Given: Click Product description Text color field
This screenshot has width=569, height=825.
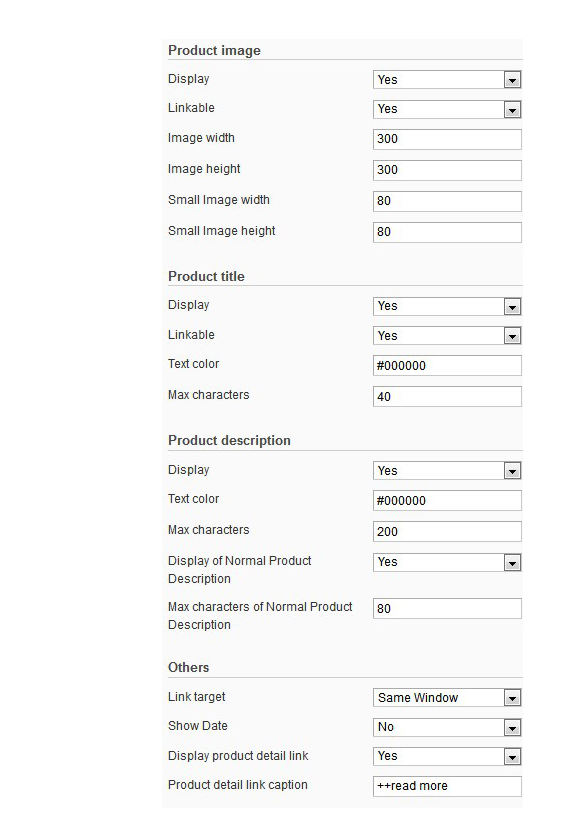Looking at the screenshot, I should click(447, 500).
